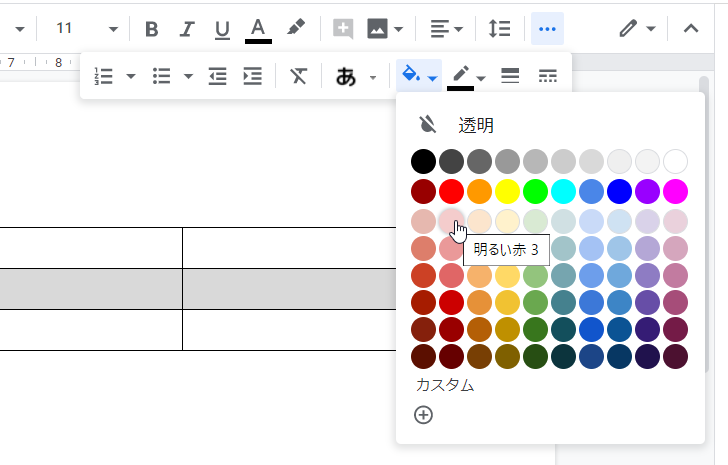The width and height of the screenshot is (728, 465).
Task: Add a custom color with the plus icon
Action: tap(423, 415)
